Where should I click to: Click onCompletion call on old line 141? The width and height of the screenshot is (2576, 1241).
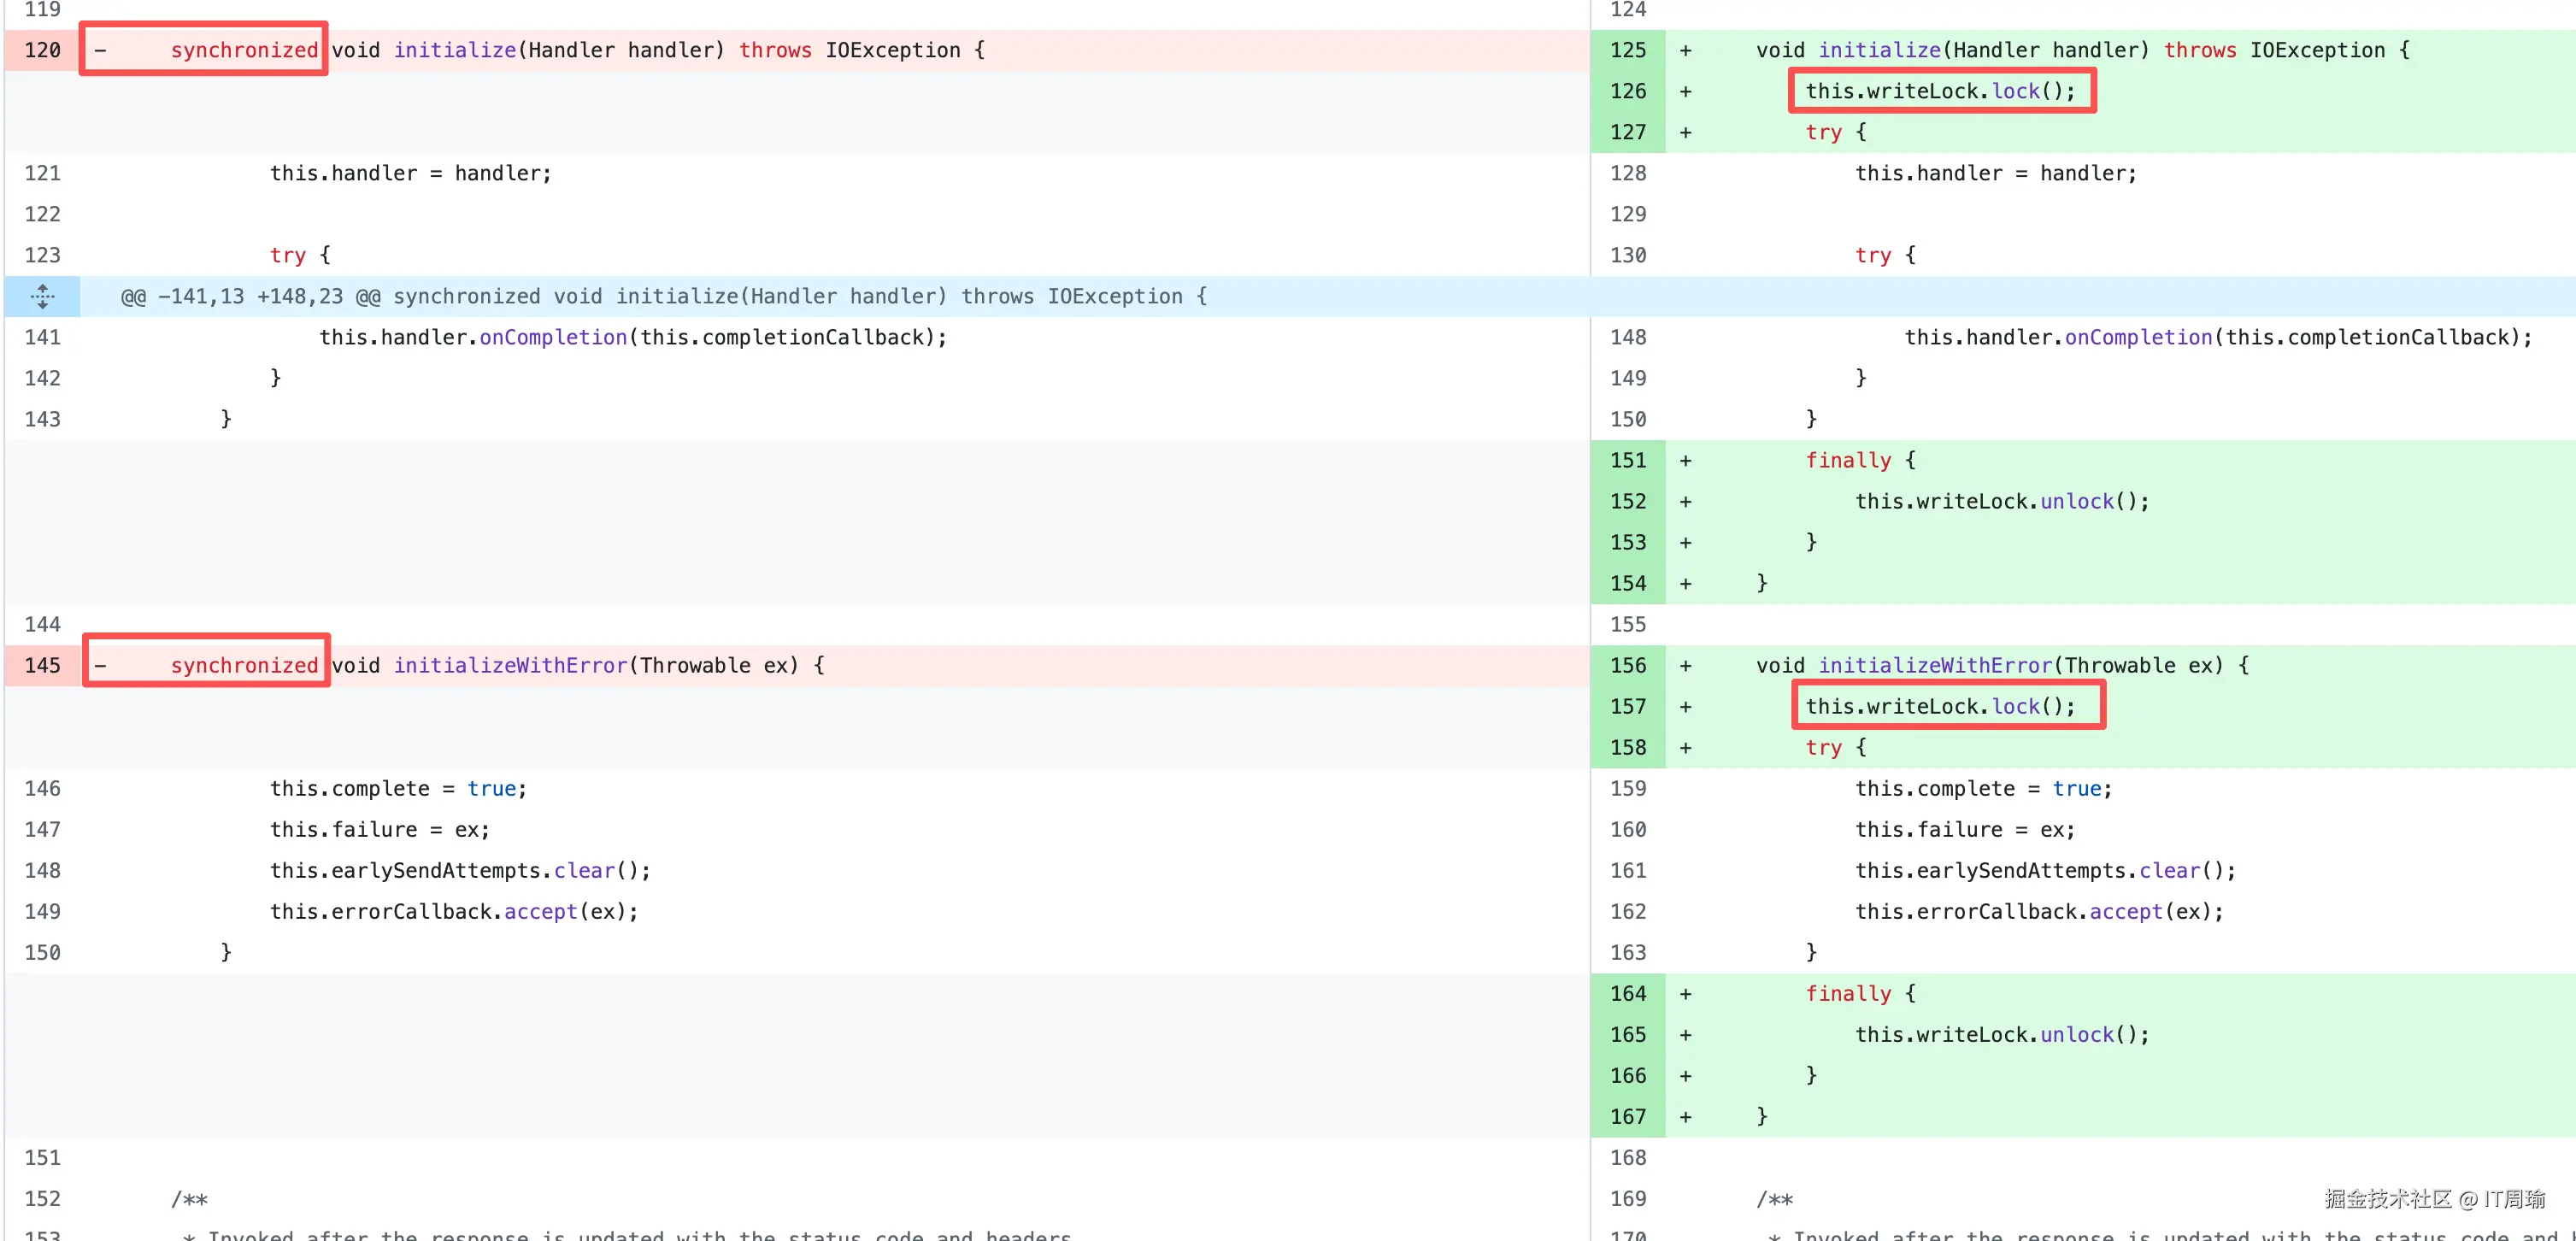click(552, 337)
